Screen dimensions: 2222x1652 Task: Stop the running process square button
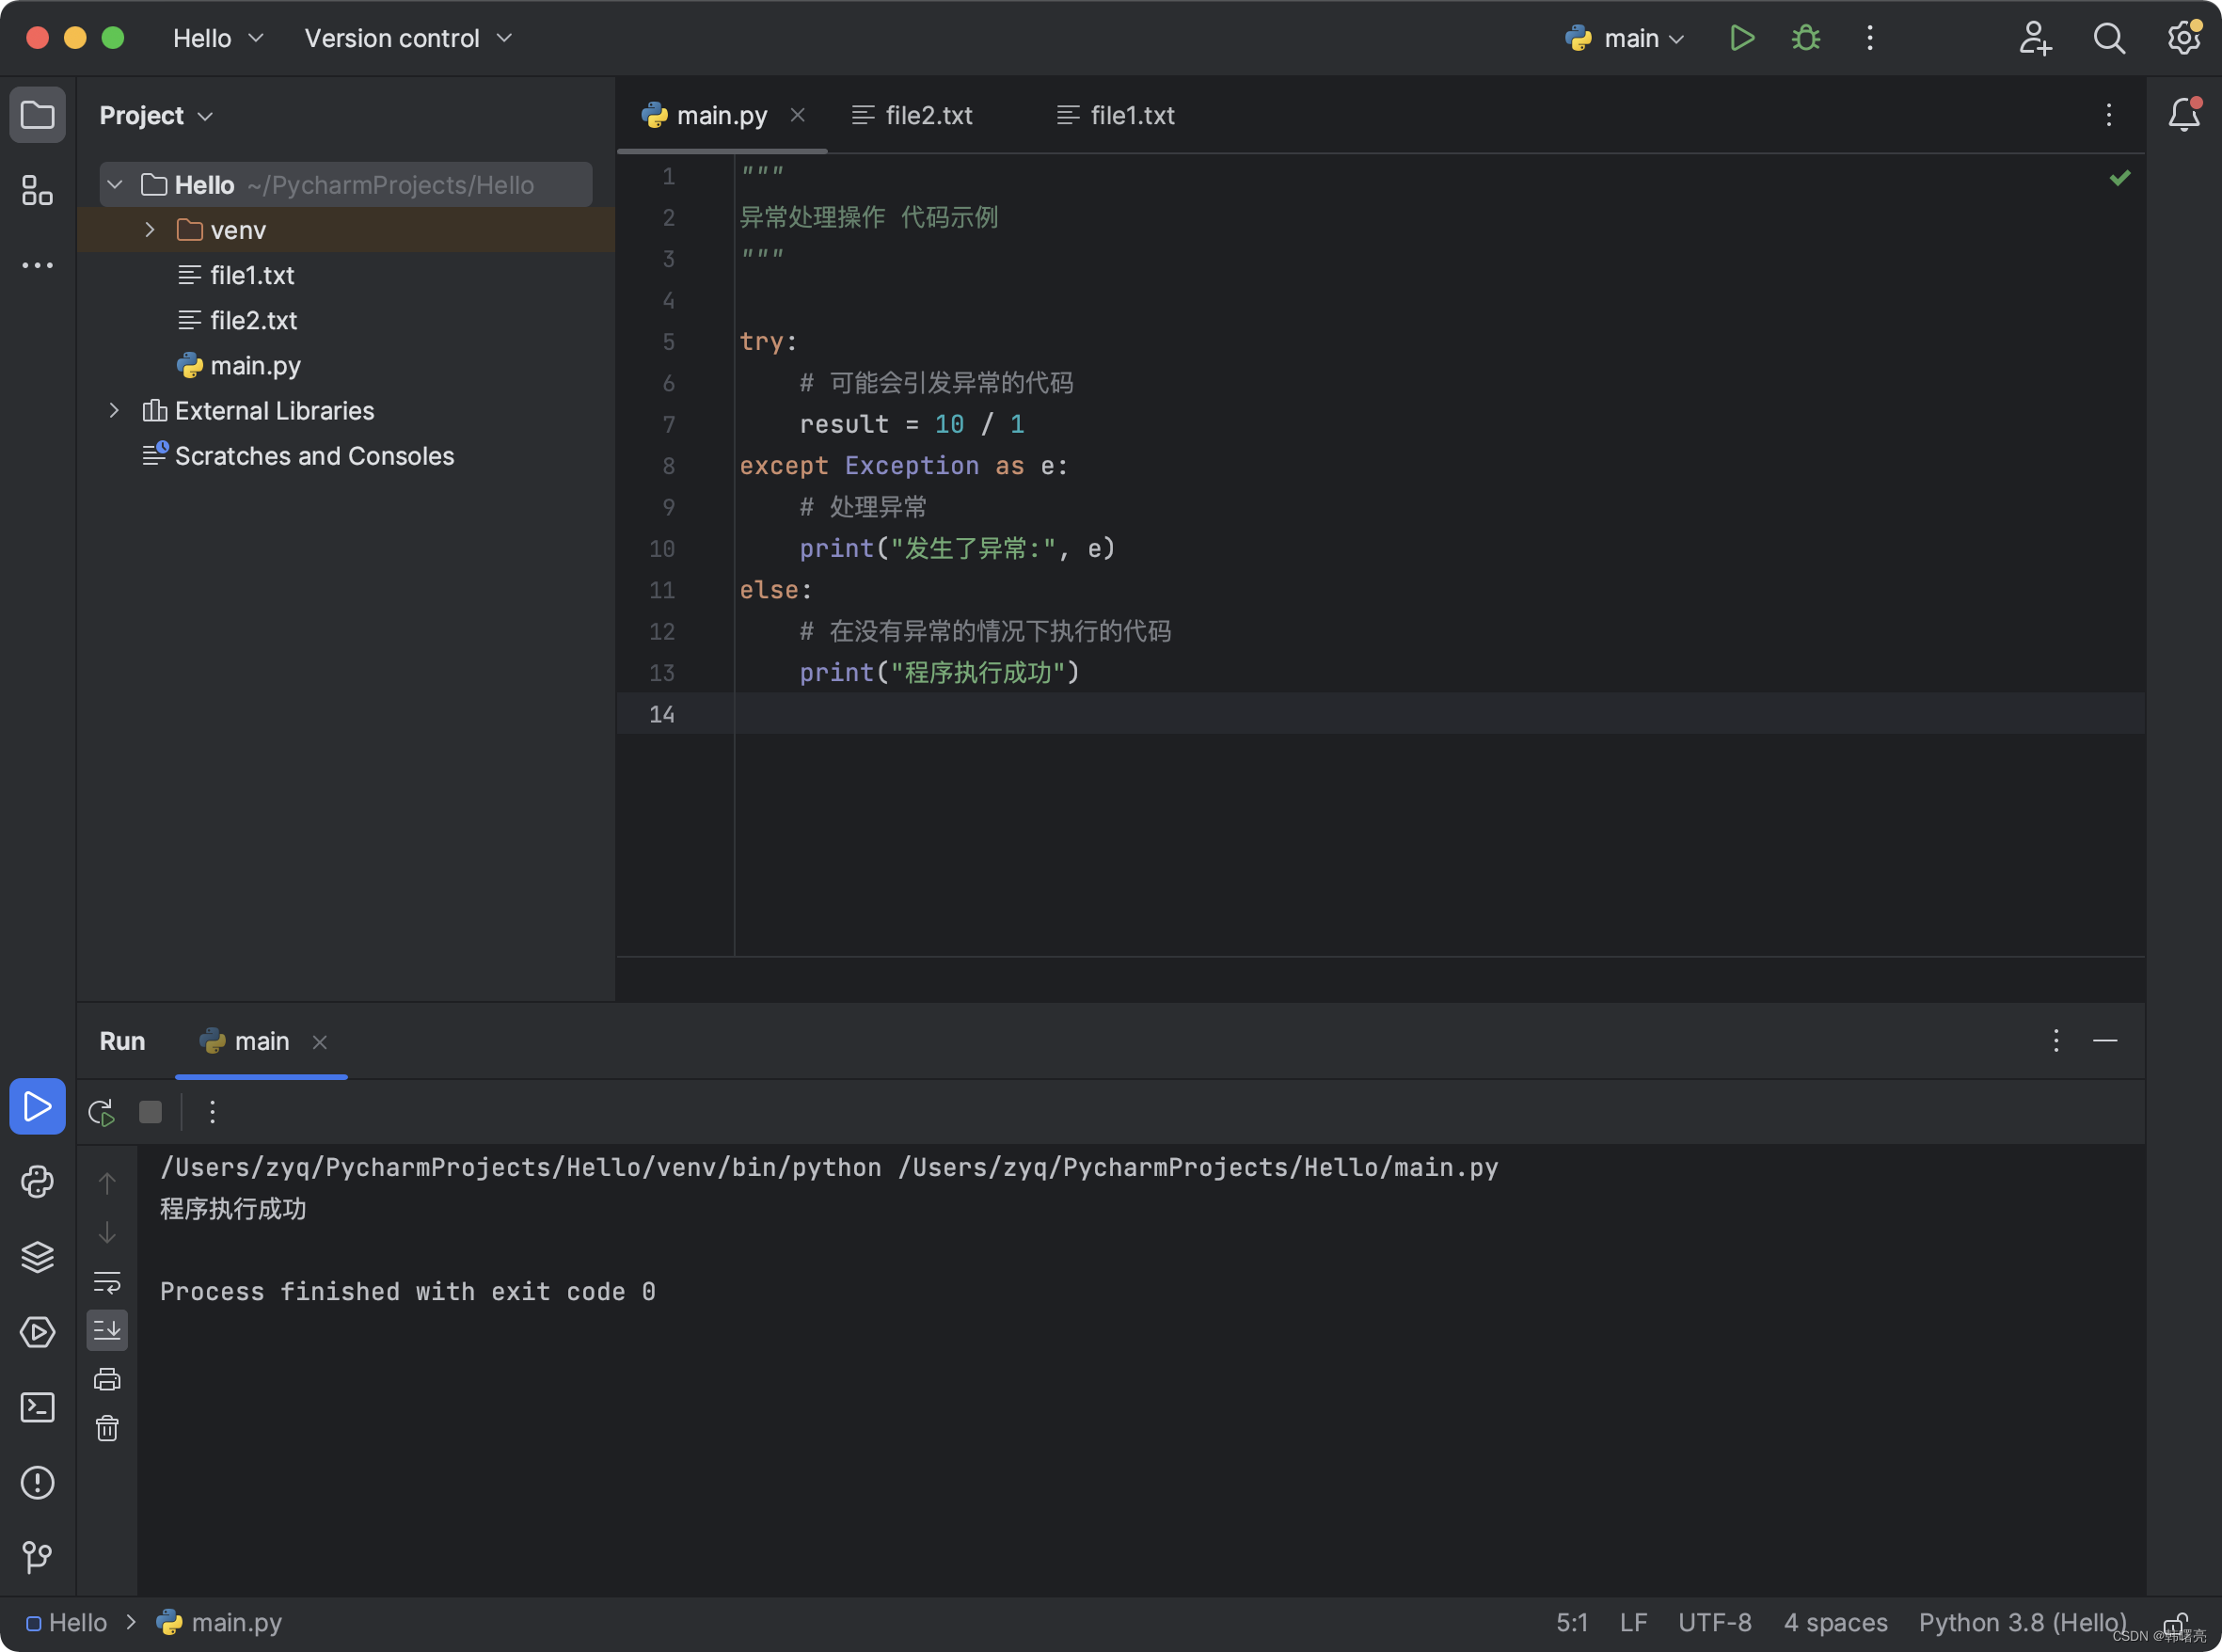pos(150,1112)
